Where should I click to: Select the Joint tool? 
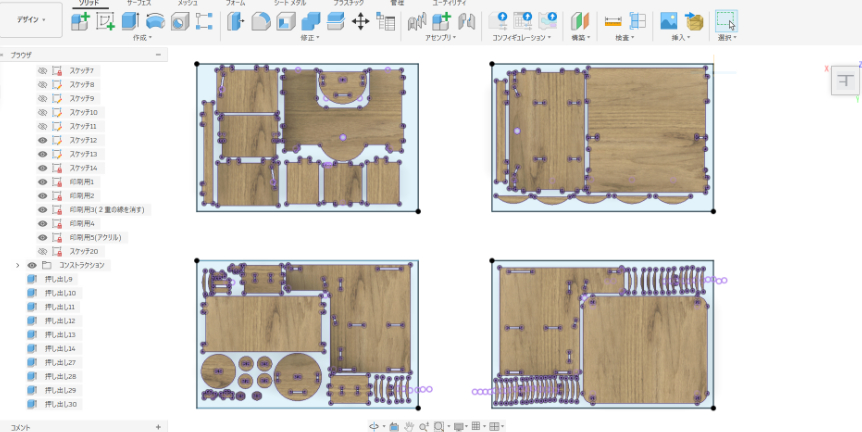click(466, 21)
